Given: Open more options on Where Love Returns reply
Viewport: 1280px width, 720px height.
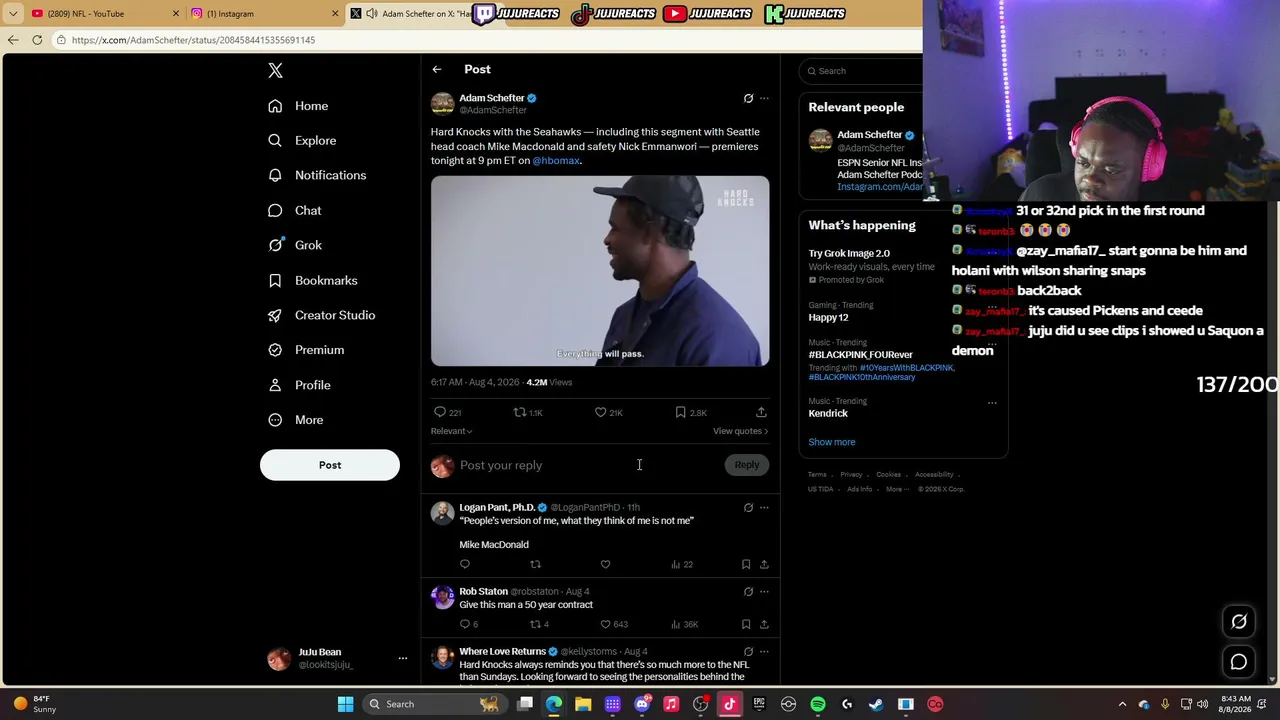Looking at the screenshot, I should 764,652.
